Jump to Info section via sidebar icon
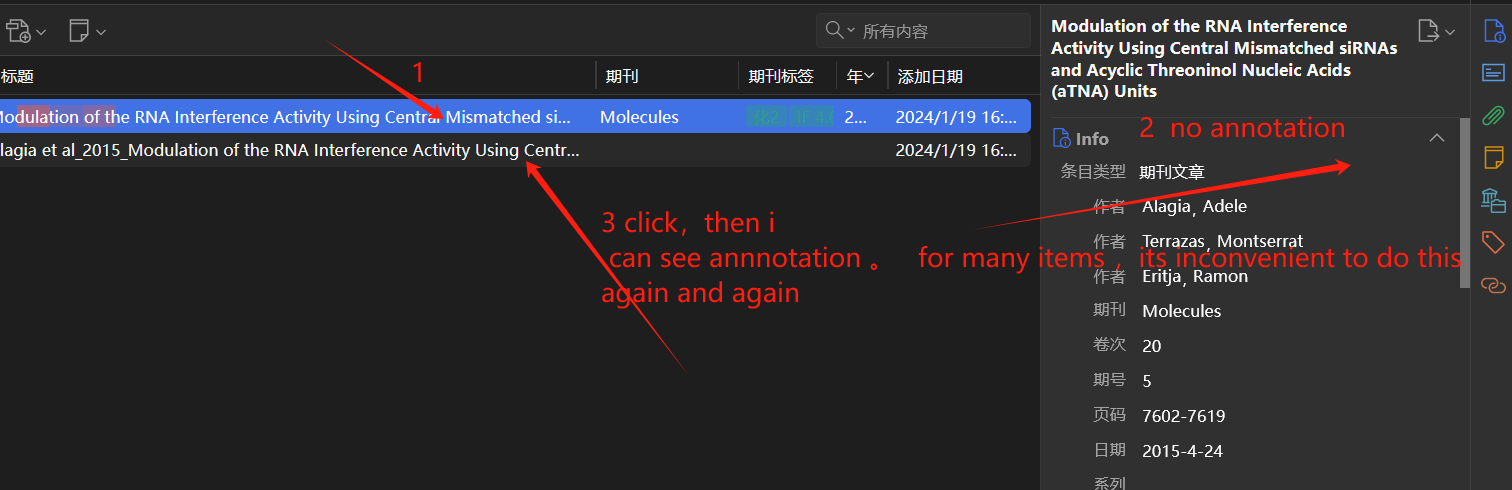1512x490 pixels. (x=1493, y=33)
